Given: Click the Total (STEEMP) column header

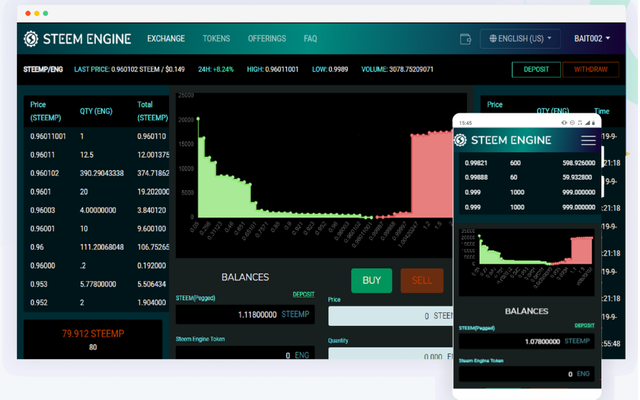Looking at the screenshot, I should coord(153,111).
